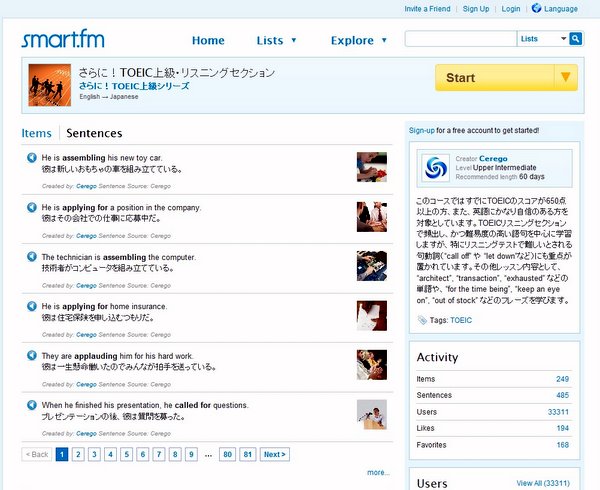Open the company position sentence thumbnail
This screenshot has height=490, width=600.
tap(372, 217)
